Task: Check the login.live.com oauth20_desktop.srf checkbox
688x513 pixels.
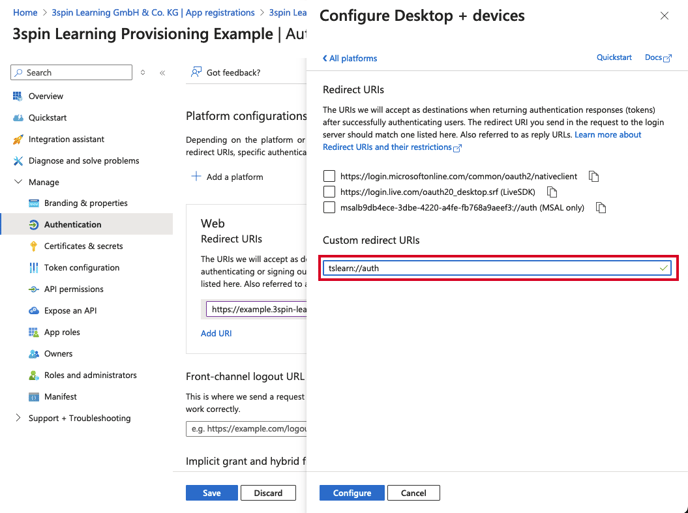Action: coord(329,192)
